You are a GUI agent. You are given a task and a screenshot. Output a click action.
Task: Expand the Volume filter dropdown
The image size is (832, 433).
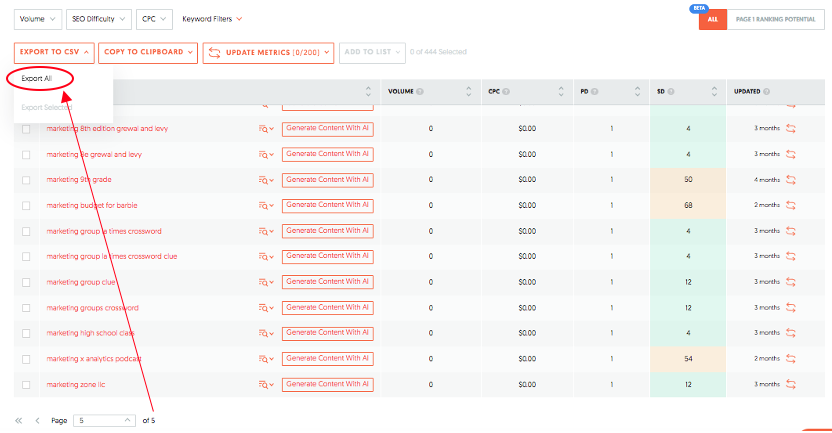34,19
